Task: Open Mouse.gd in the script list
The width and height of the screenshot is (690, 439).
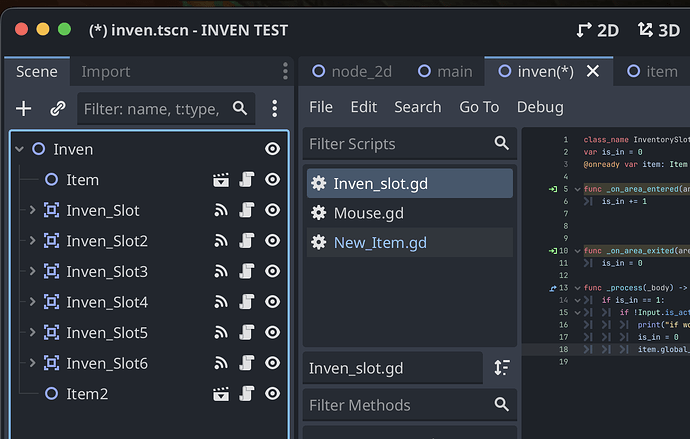Action: (x=410, y=213)
